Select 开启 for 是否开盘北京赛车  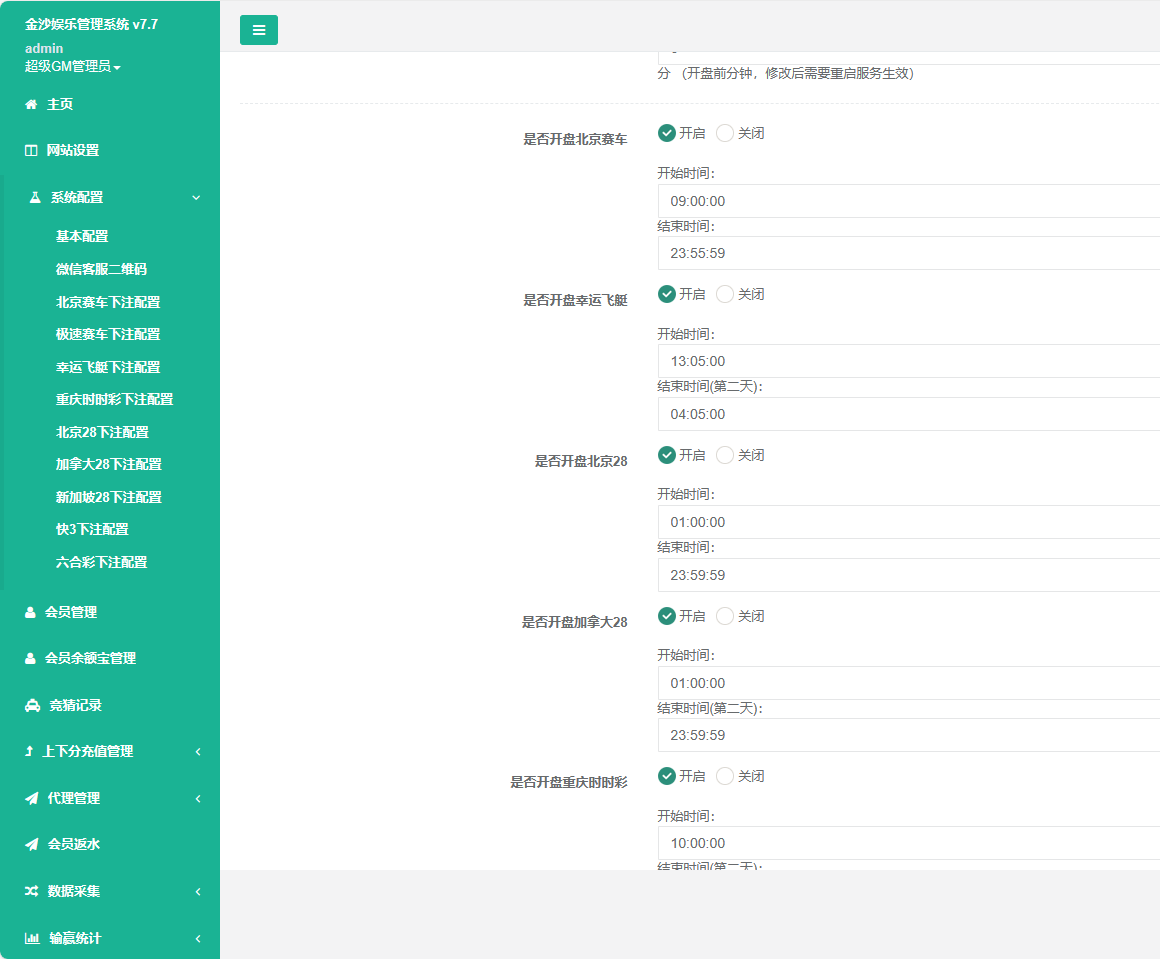click(x=667, y=133)
